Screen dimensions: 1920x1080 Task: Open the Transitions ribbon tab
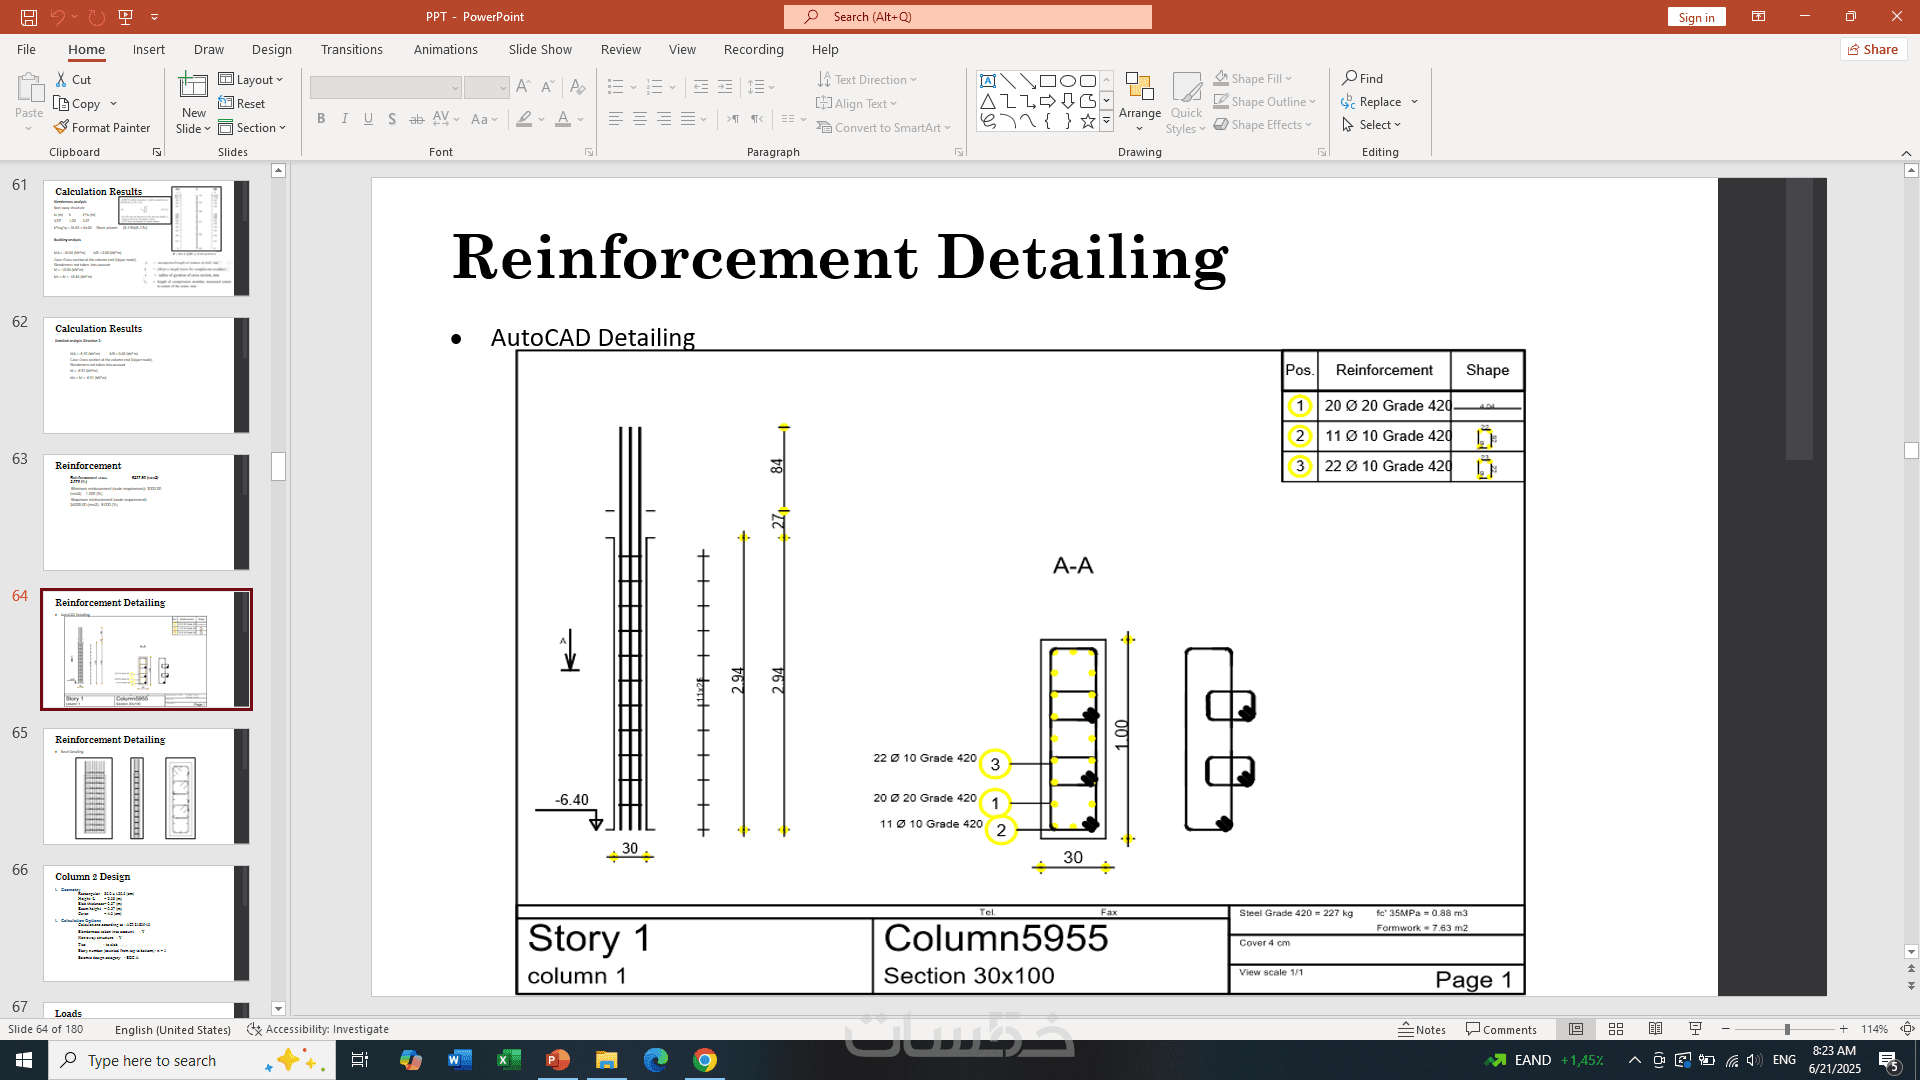(x=351, y=49)
